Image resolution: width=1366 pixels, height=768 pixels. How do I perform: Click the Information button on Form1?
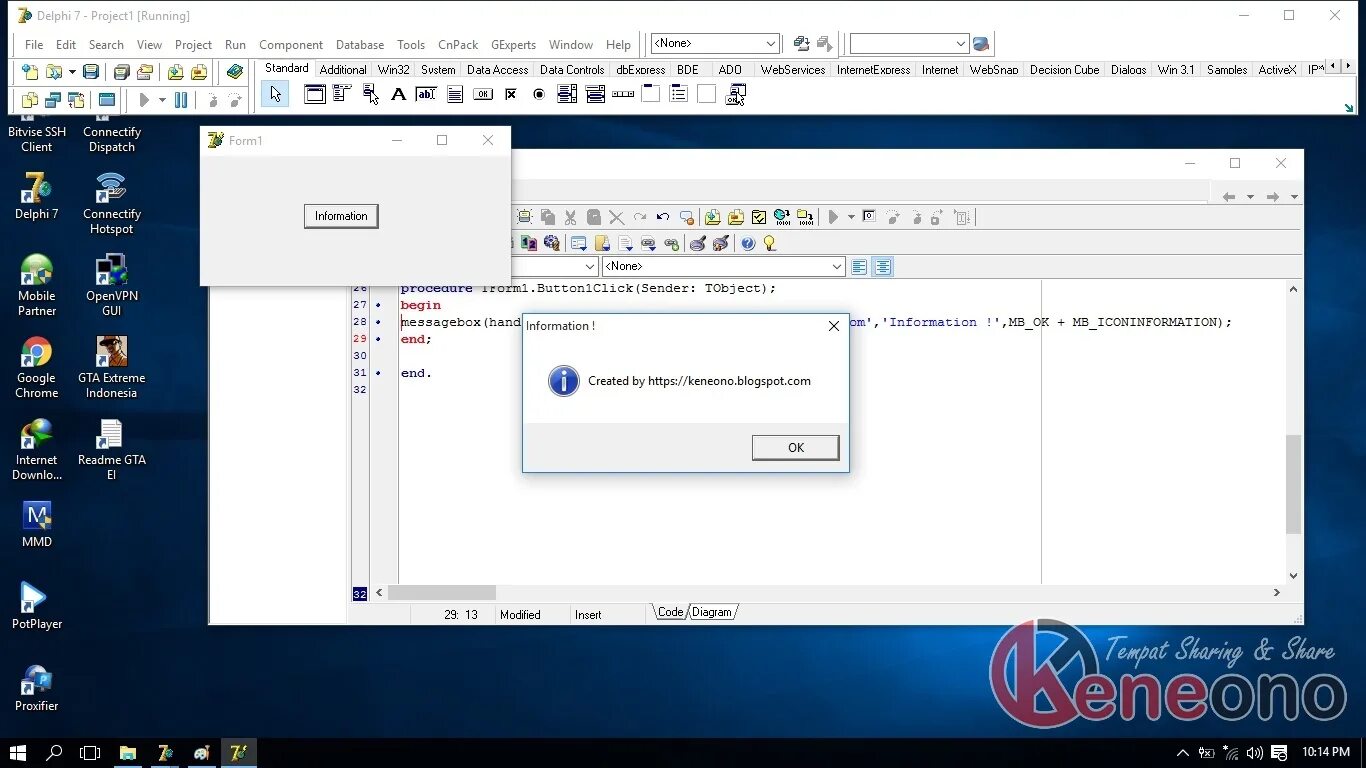[341, 216]
